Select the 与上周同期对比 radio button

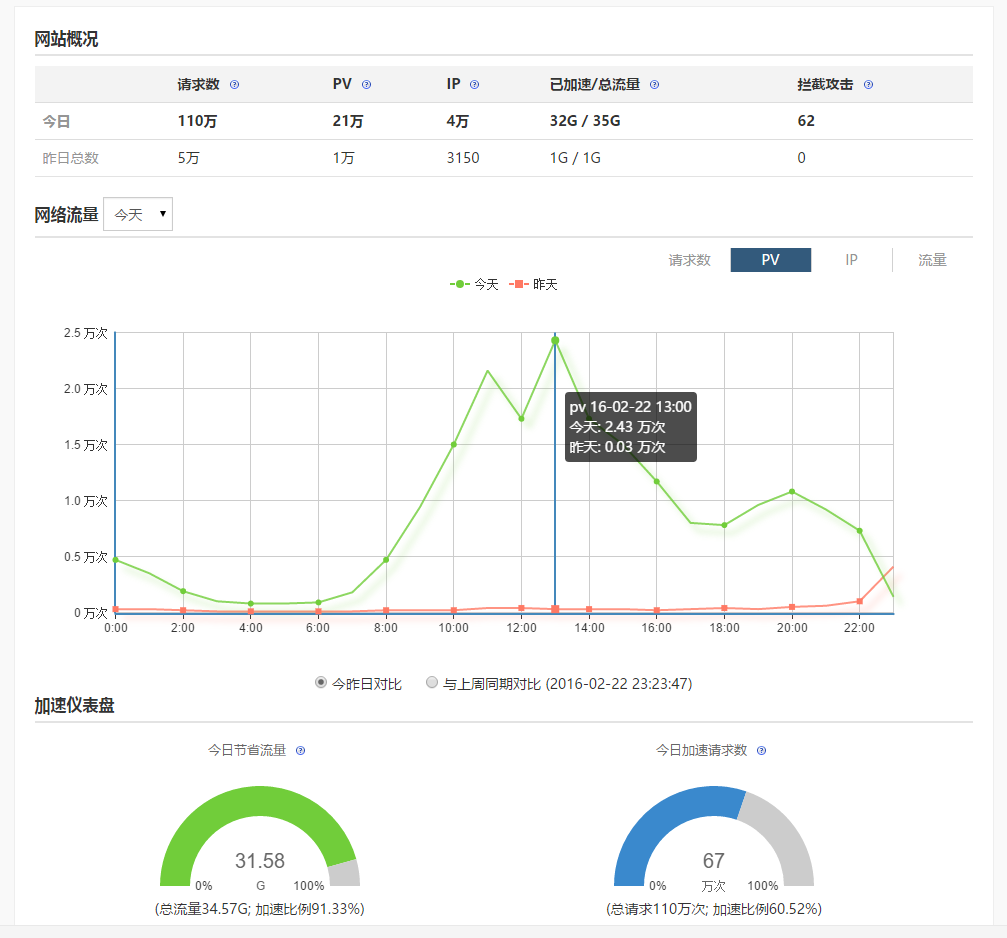[432, 682]
